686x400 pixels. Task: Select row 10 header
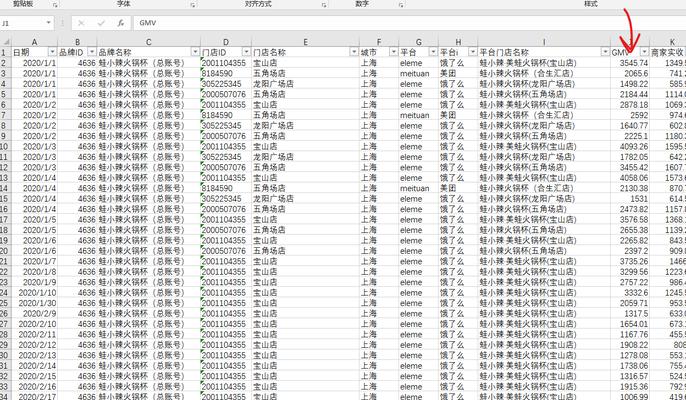point(5,146)
